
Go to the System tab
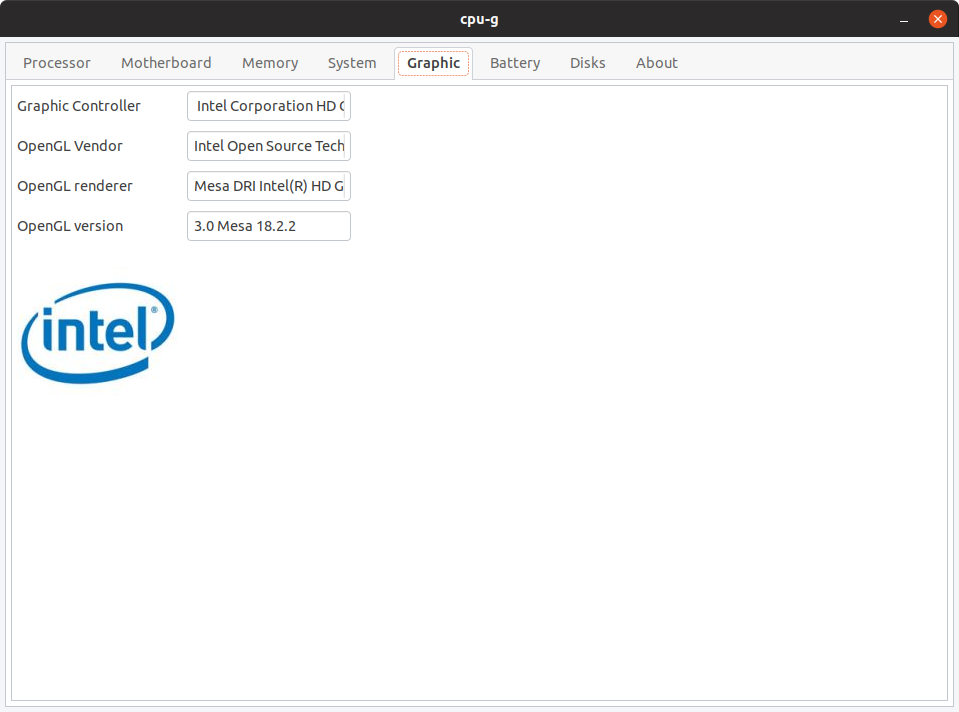(x=352, y=63)
